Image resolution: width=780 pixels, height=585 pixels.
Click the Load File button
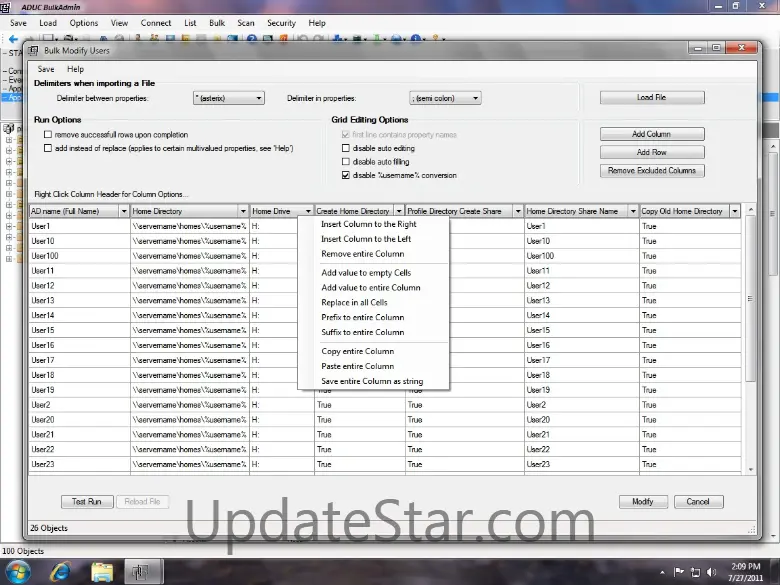[652, 98]
